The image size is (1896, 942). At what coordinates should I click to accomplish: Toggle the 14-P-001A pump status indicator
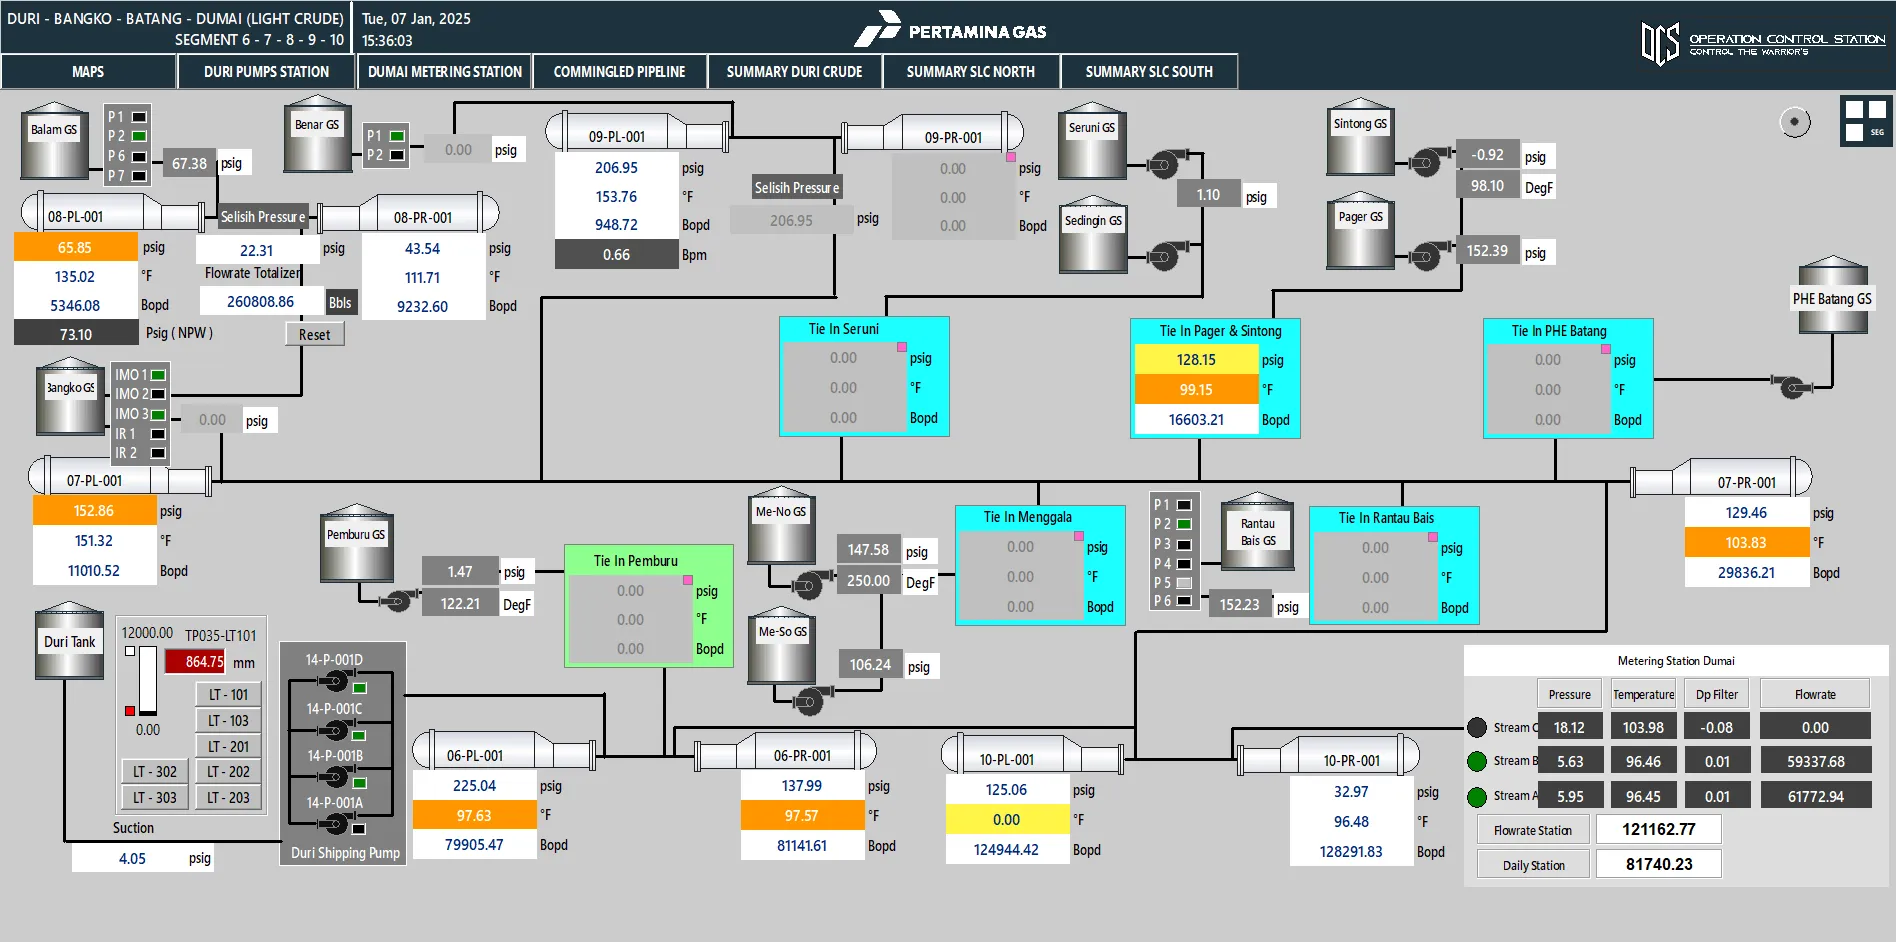click(359, 829)
